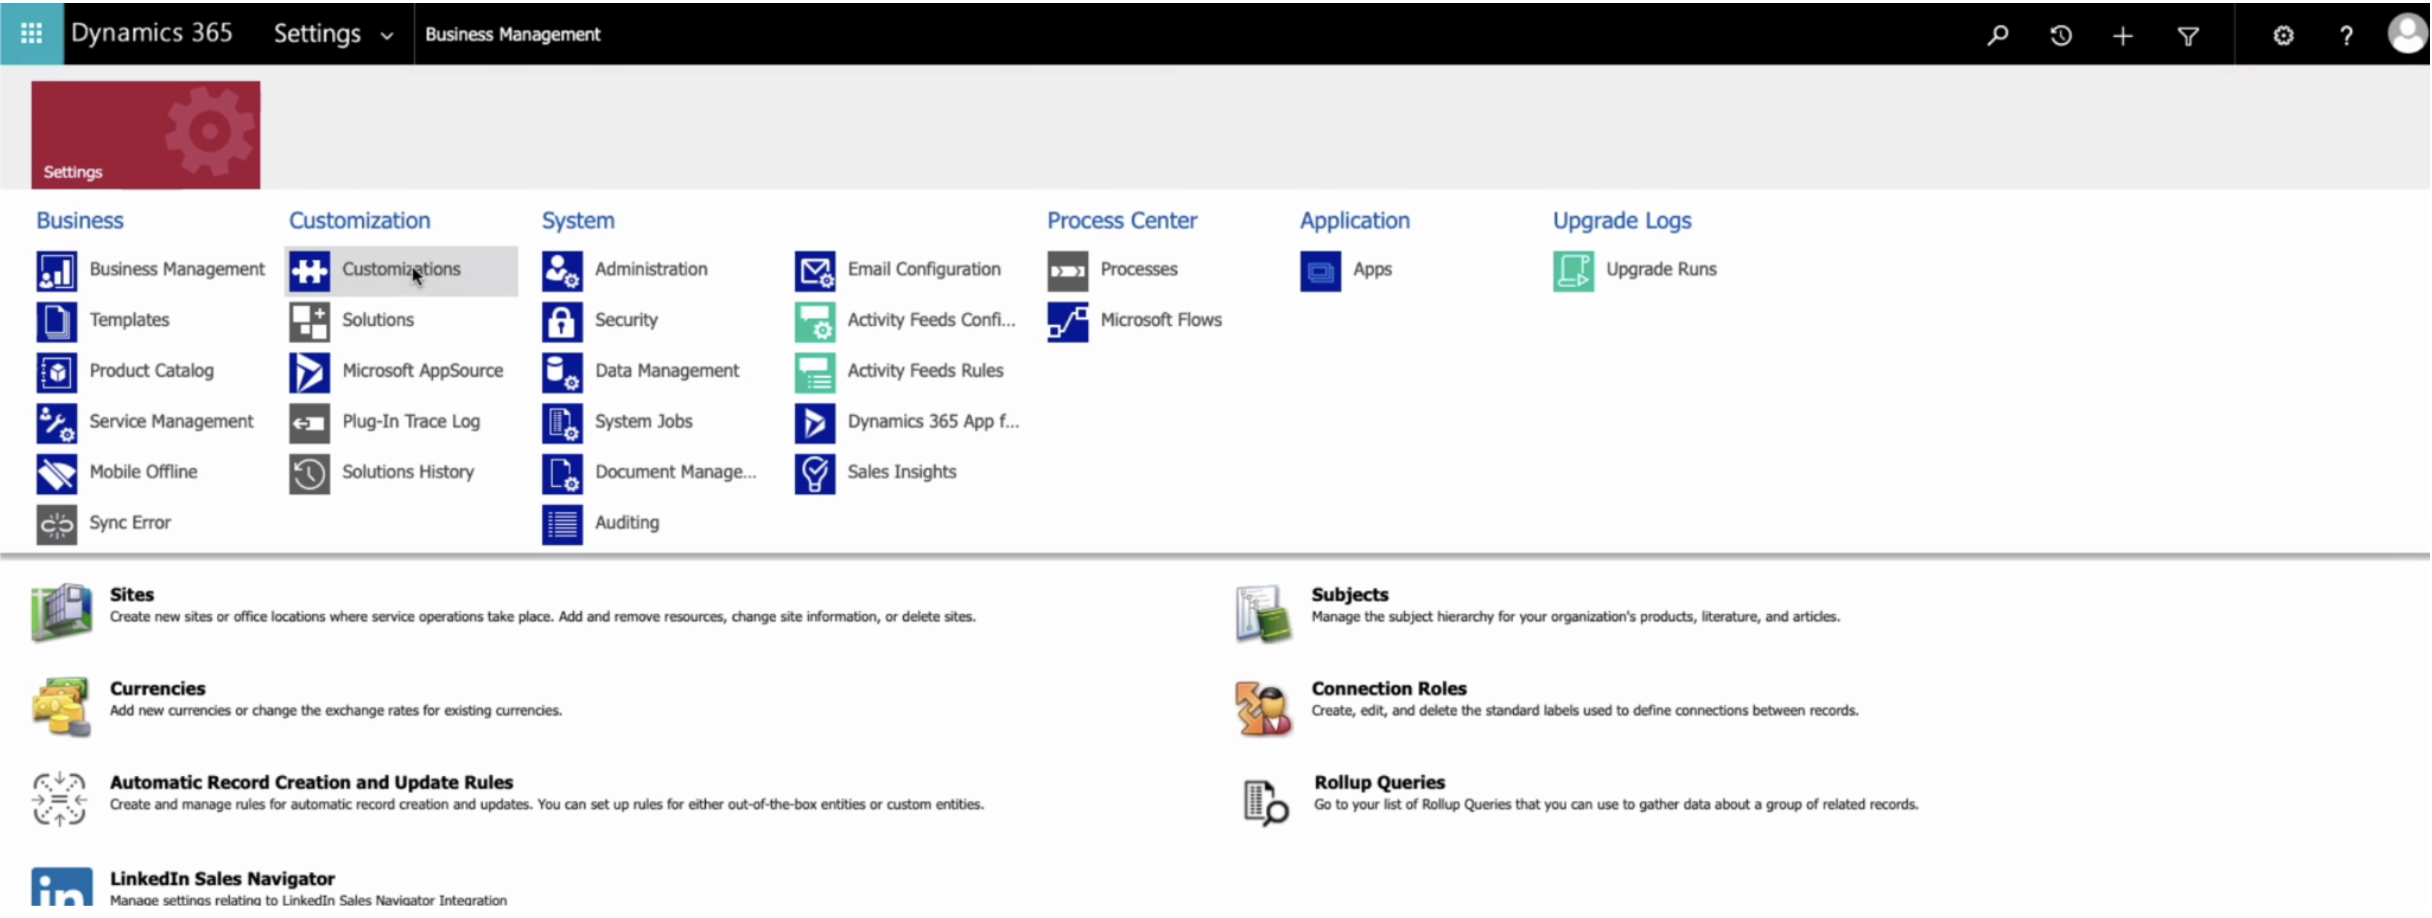The image size is (2432, 918).
Task: Open Security menu item
Action: [x=626, y=320]
